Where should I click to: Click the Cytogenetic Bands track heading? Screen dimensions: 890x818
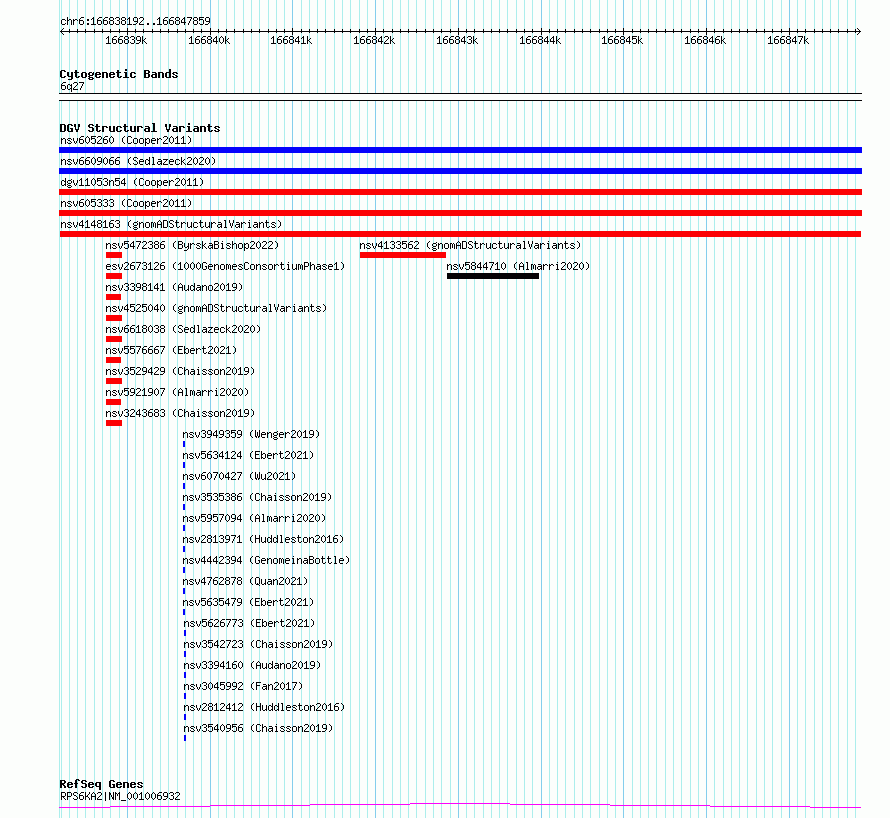[x=119, y=74]
